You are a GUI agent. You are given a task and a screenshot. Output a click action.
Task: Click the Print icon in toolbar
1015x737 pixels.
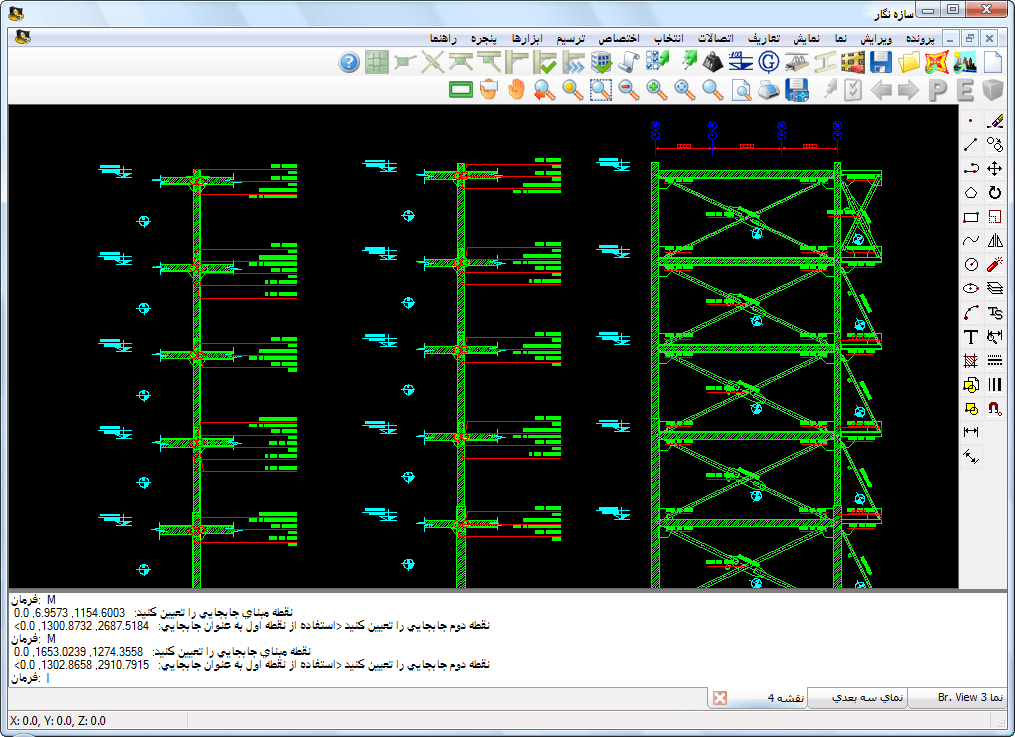click(769, 91)
